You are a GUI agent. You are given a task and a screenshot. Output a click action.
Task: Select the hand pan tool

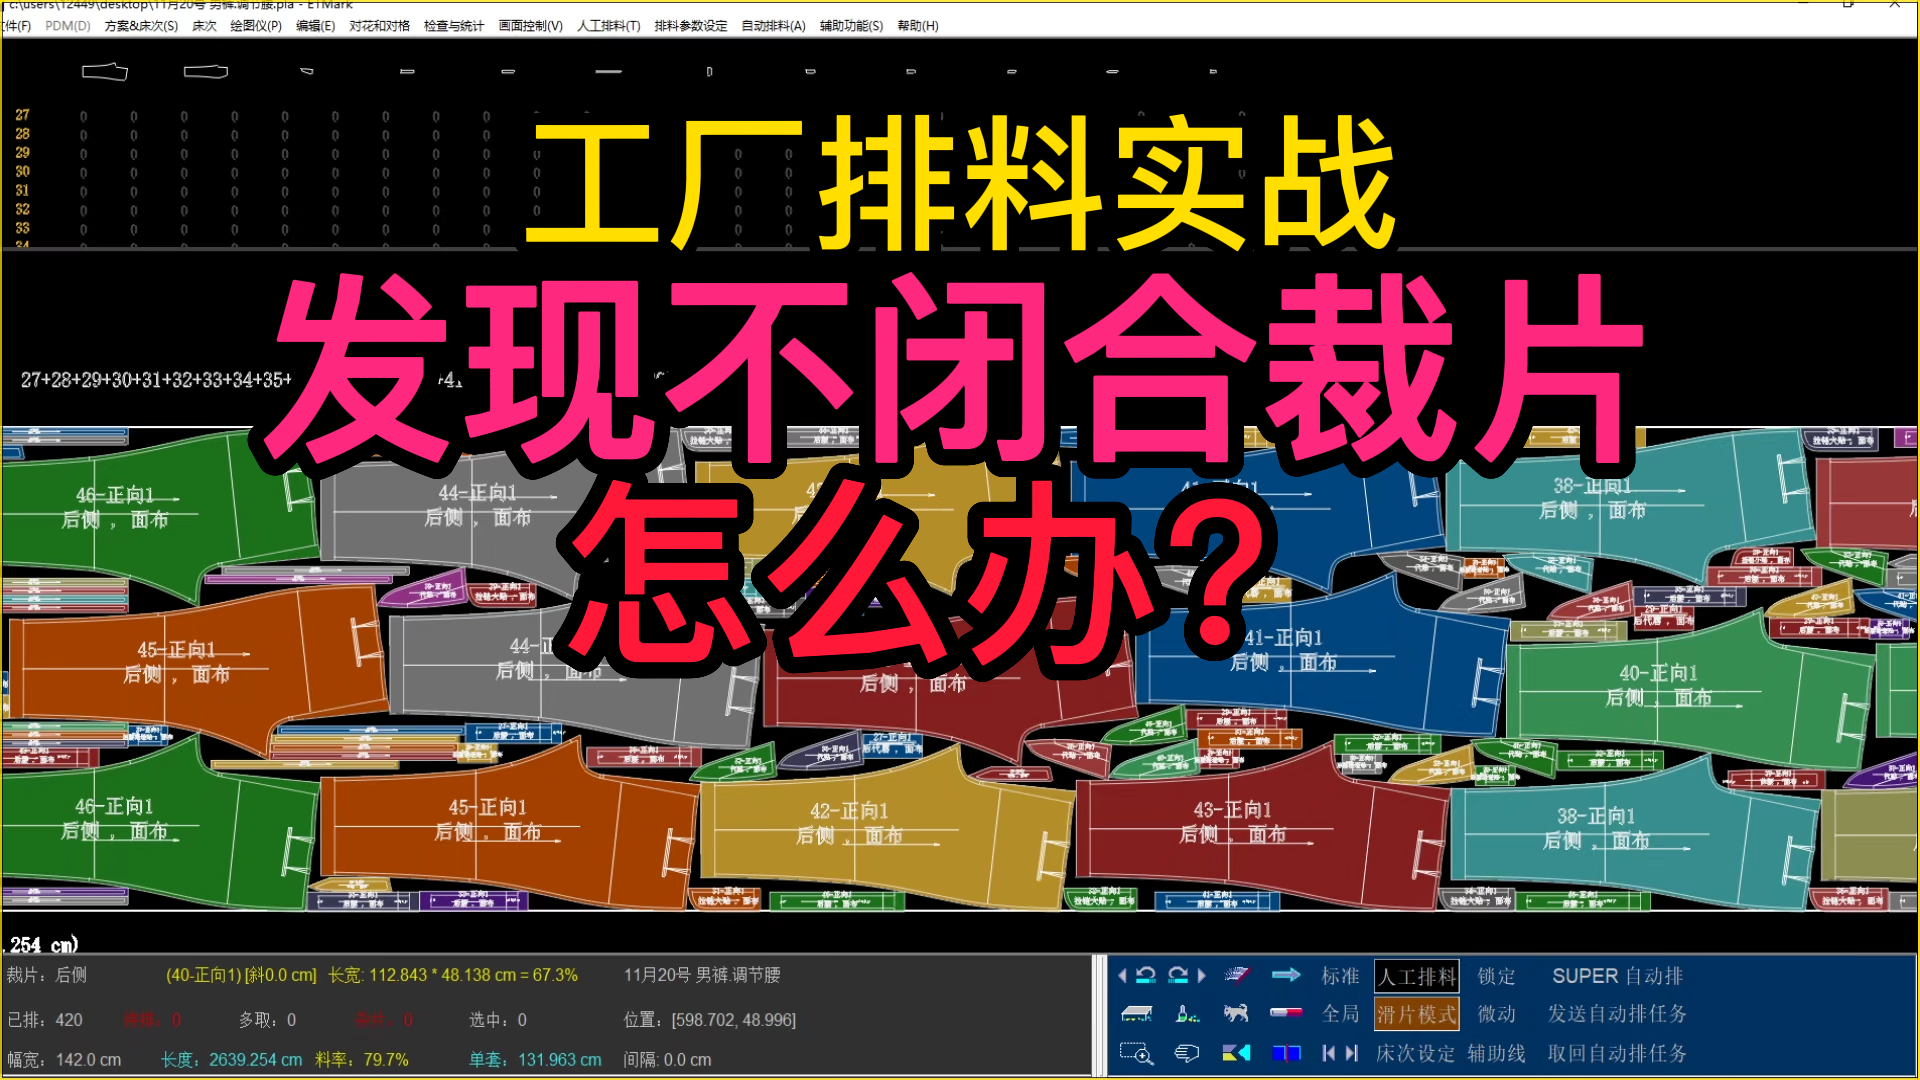(1187, 1053)
